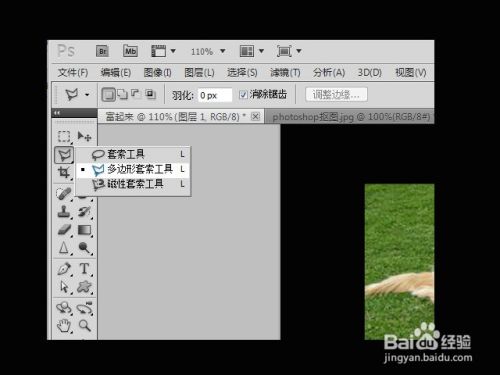This screenshot has width=500, height=375.
Task: Select the Zoom magnifier tool
Action: (84, 326)
